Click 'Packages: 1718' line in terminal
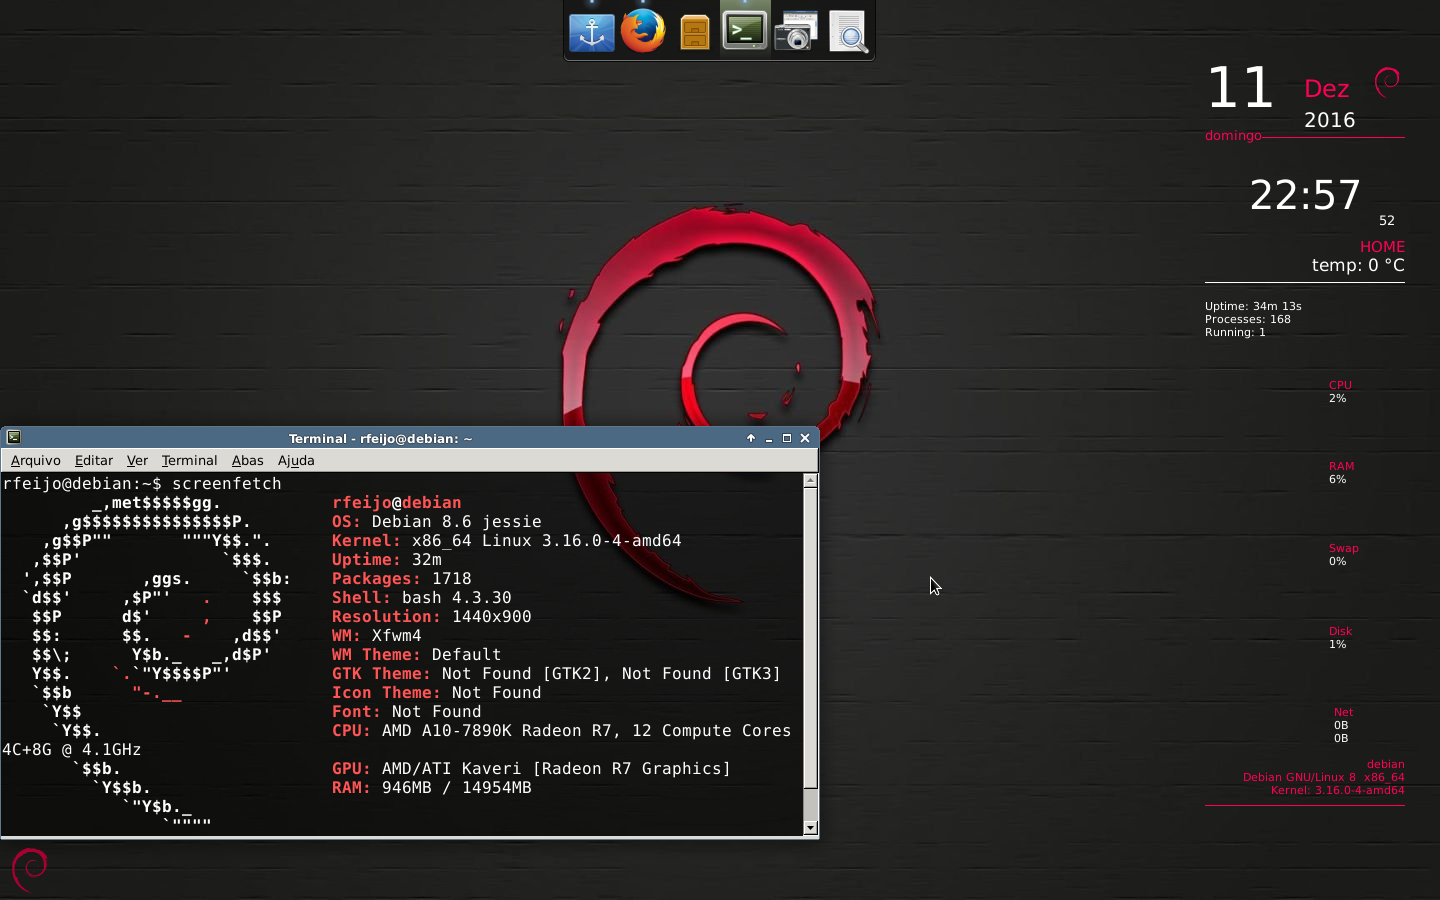 coord(402,578)
